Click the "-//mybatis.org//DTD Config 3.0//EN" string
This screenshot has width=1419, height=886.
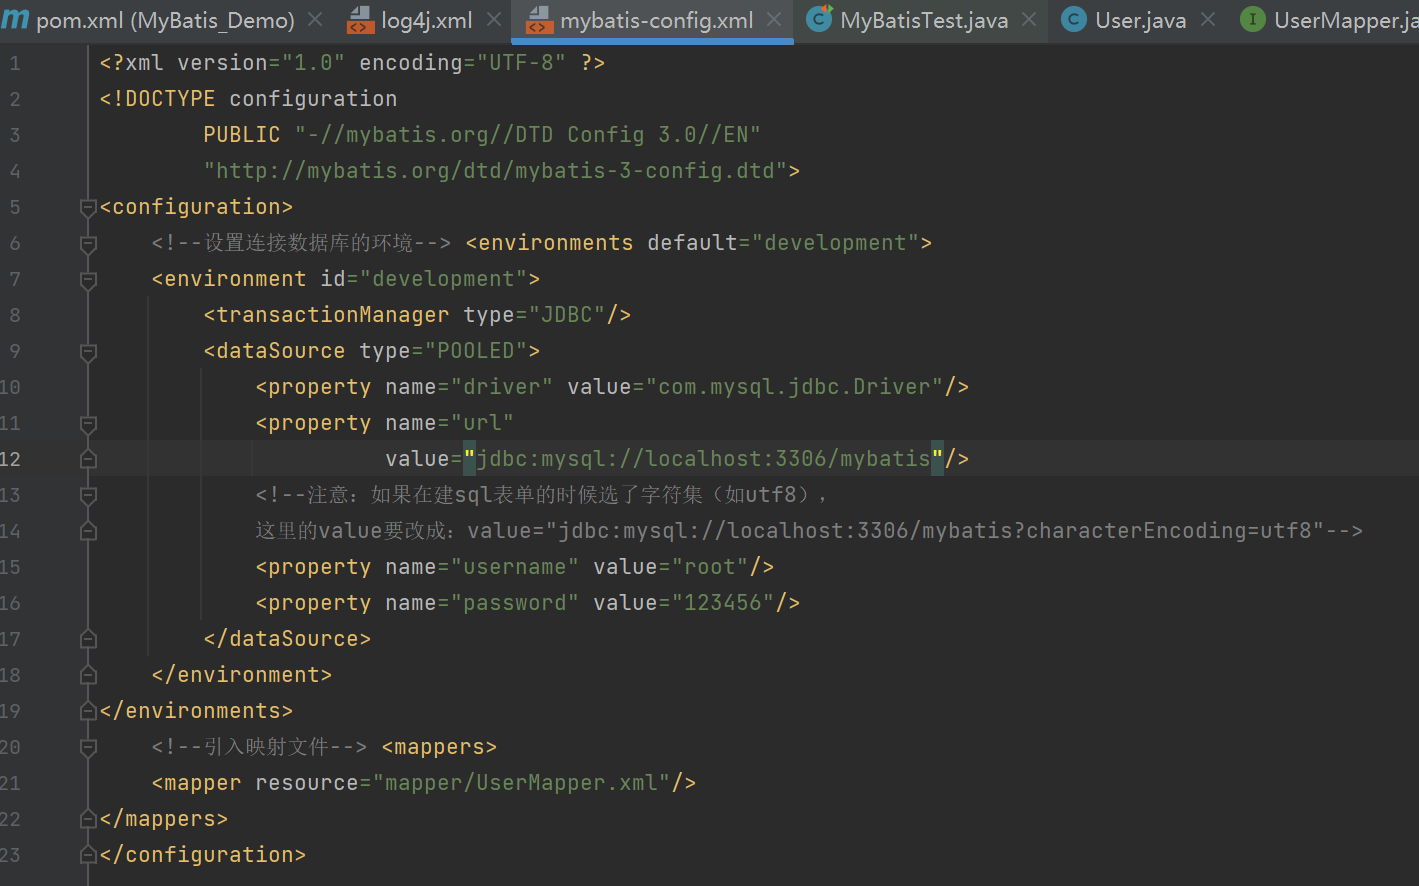528,135
